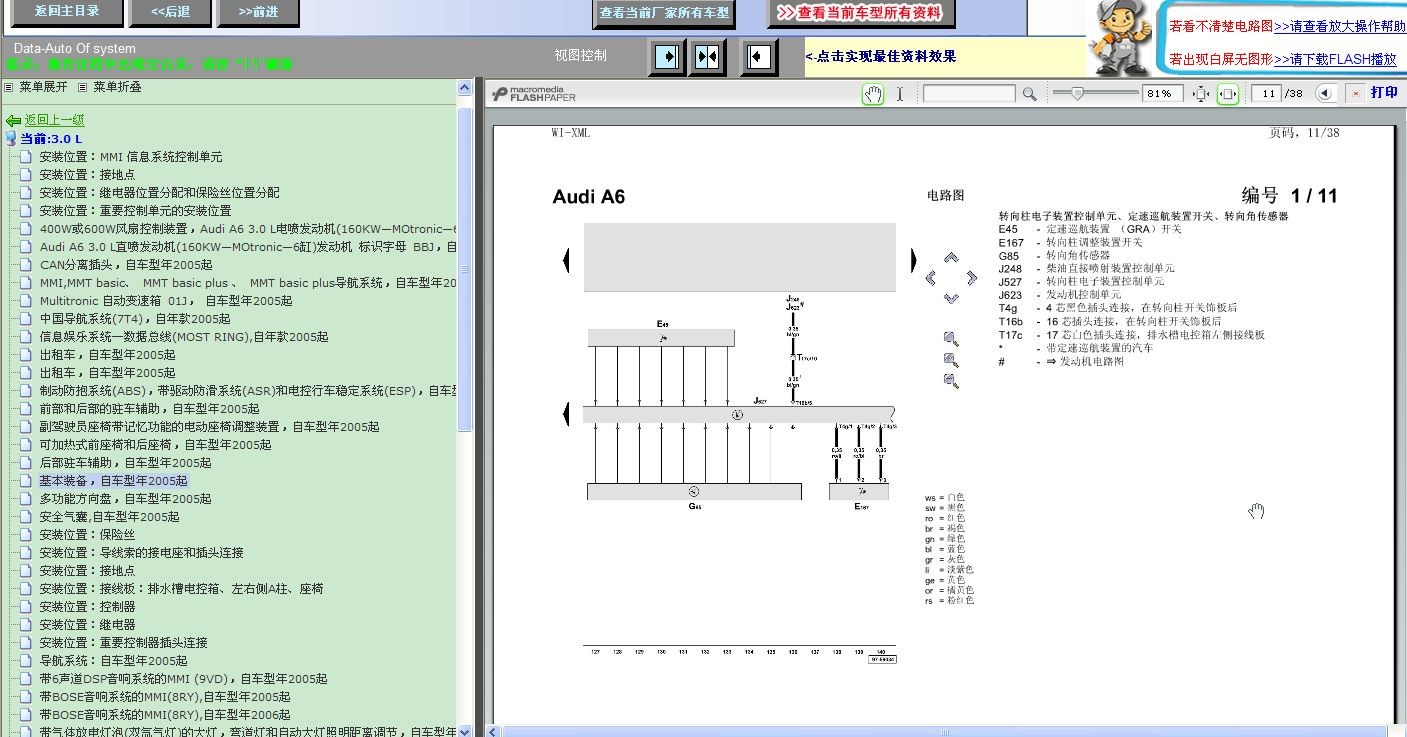This screenshot has height=737, width=1407.
Task: Click the search text field in FlashPaper toolbar
Action: (969, 94)
